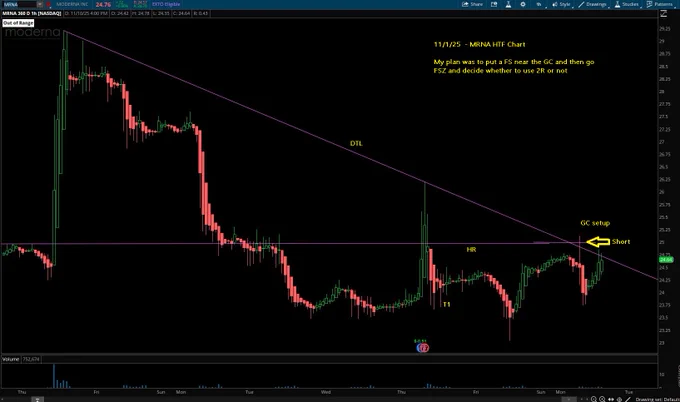Click the MODERNA INC company name
The height and width of the screenshot is (402, 680).
pyautogui.click(x=72, y=4)
